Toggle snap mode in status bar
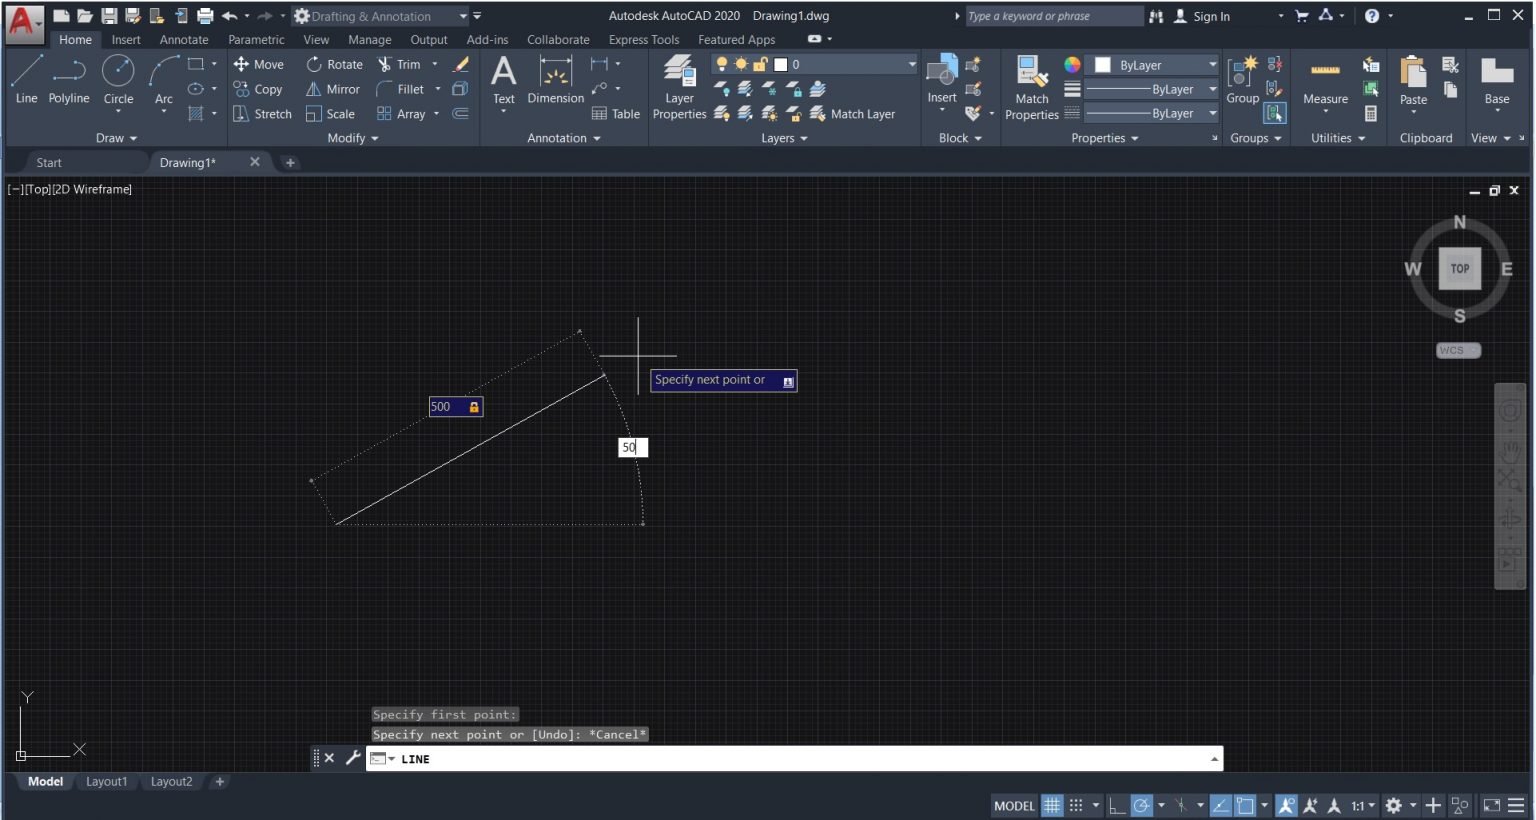Viewport: 1536px width, 820px height. [x=1077, y=805]
